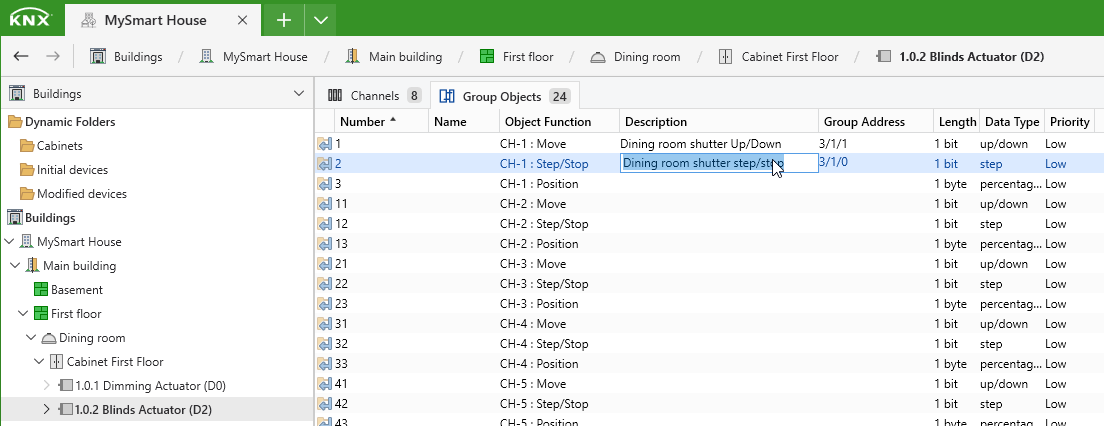Click the description edit field for object 2
The height and width of the screenshot is (426, 1104).
tap(719, 163)
